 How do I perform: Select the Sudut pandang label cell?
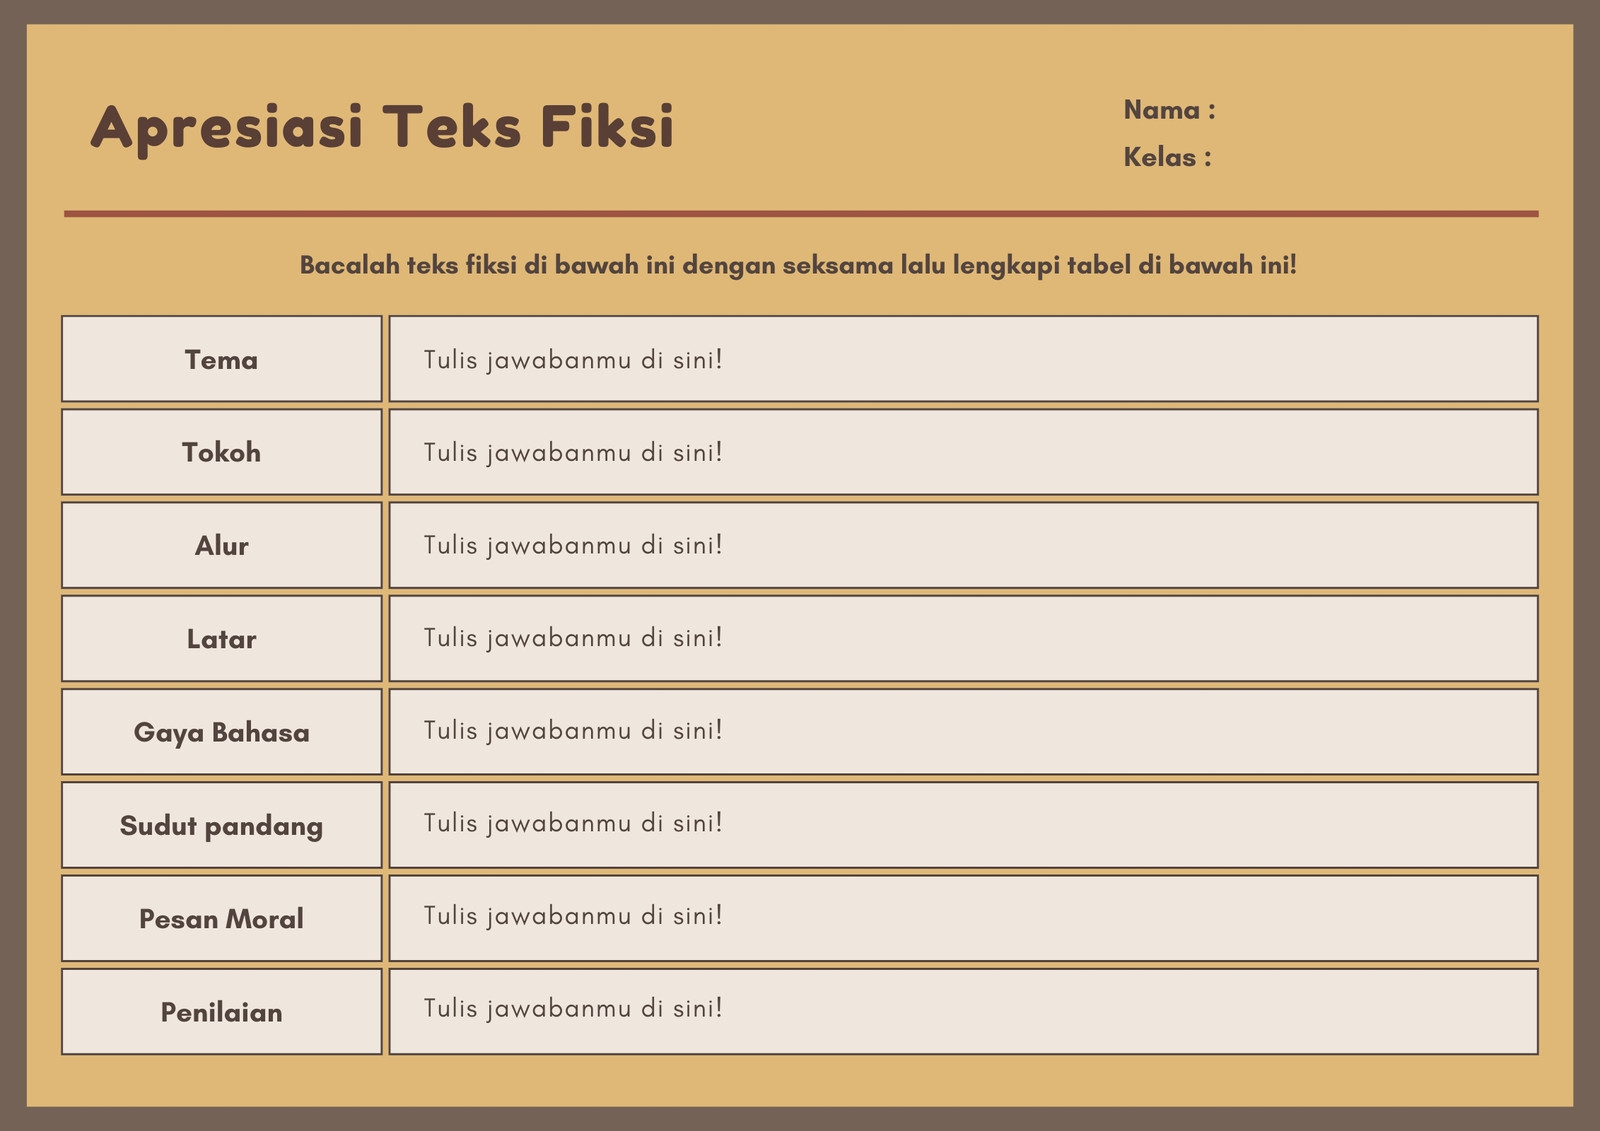click(222, 825)
